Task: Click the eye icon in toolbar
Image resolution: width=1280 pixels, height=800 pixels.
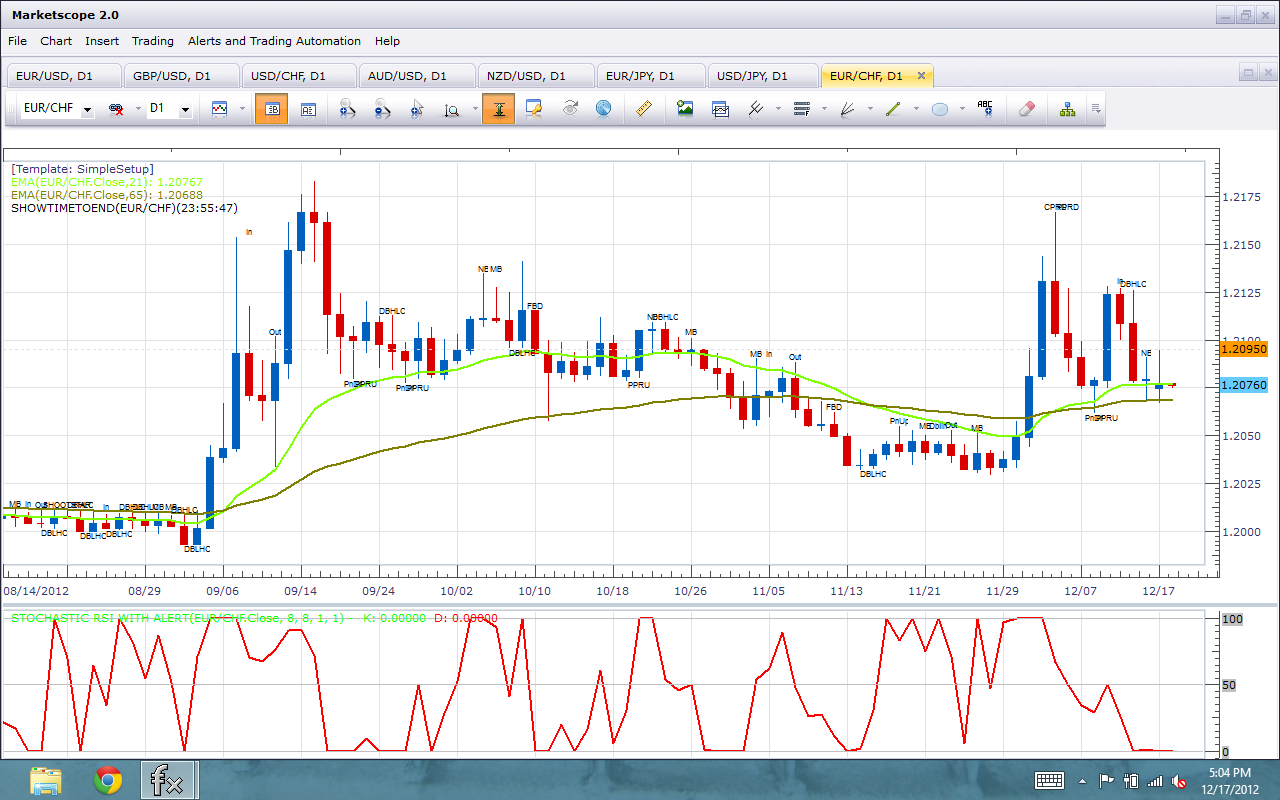Action: [569, 109]
